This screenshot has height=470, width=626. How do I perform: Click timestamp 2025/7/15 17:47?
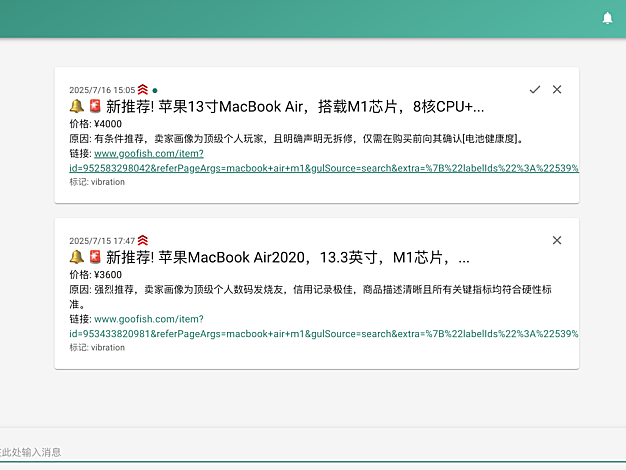point(102,241)
